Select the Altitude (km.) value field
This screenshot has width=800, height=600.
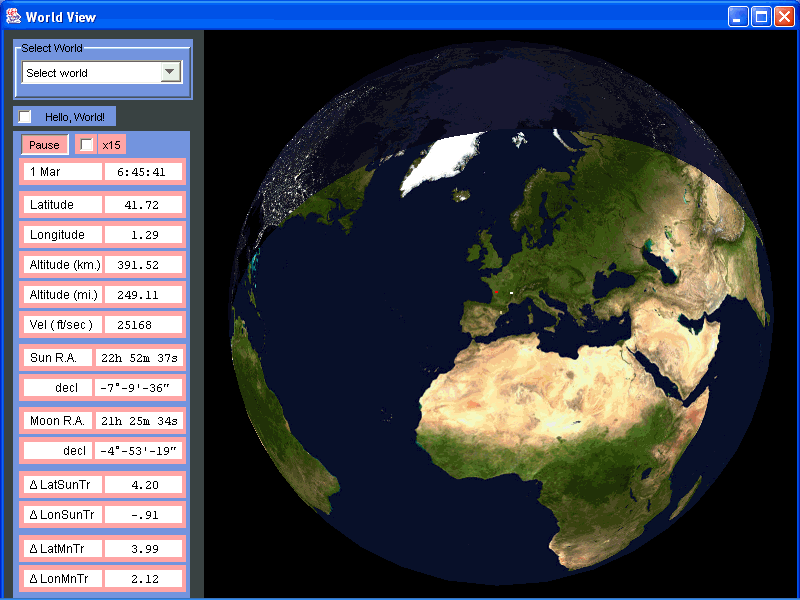pyautogui.click(x=144, y=265)
